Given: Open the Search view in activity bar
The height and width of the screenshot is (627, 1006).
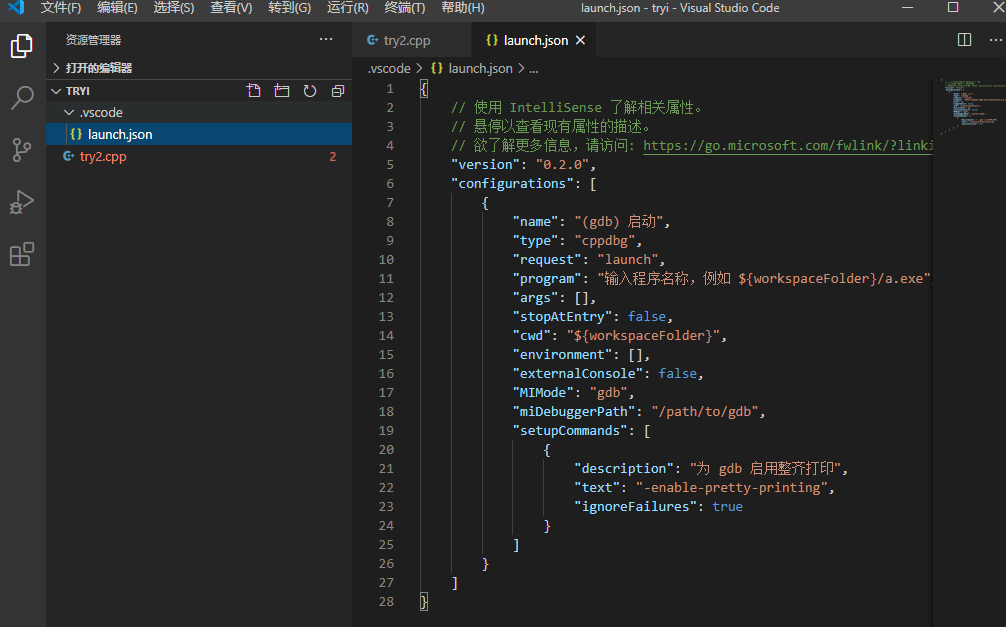Looking at the screenshot, I should click(x=22, y=98).
